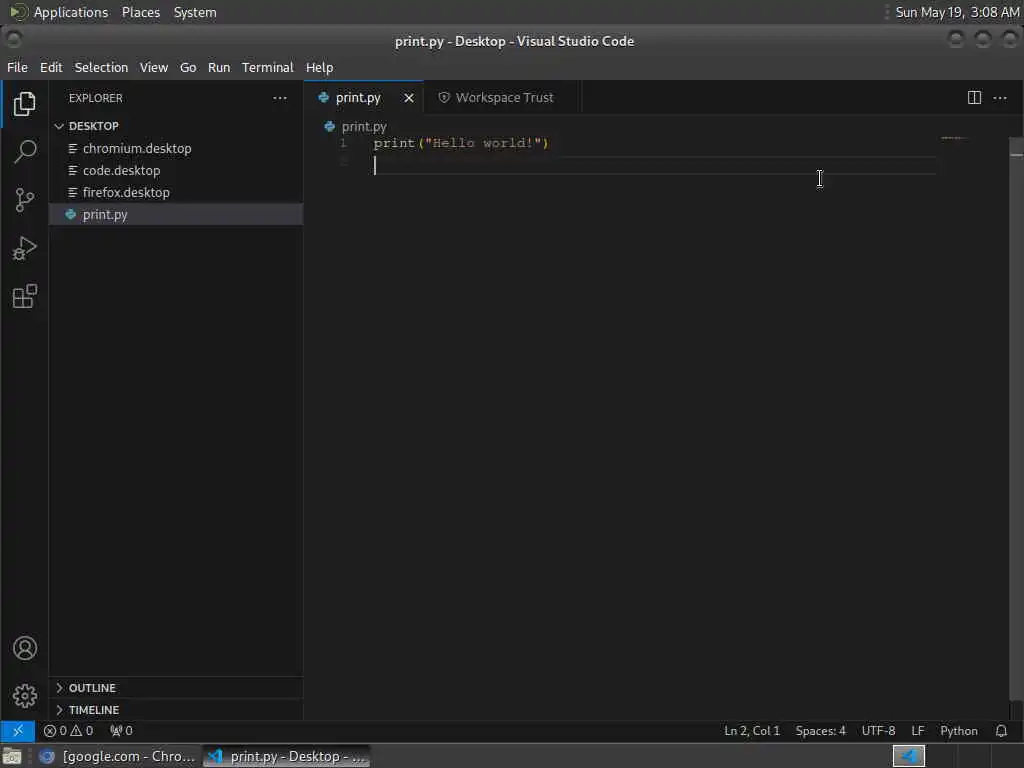Open the Accounts icon in activity bar
Viewport: 1024px width, 768px height.
point(25,648)
